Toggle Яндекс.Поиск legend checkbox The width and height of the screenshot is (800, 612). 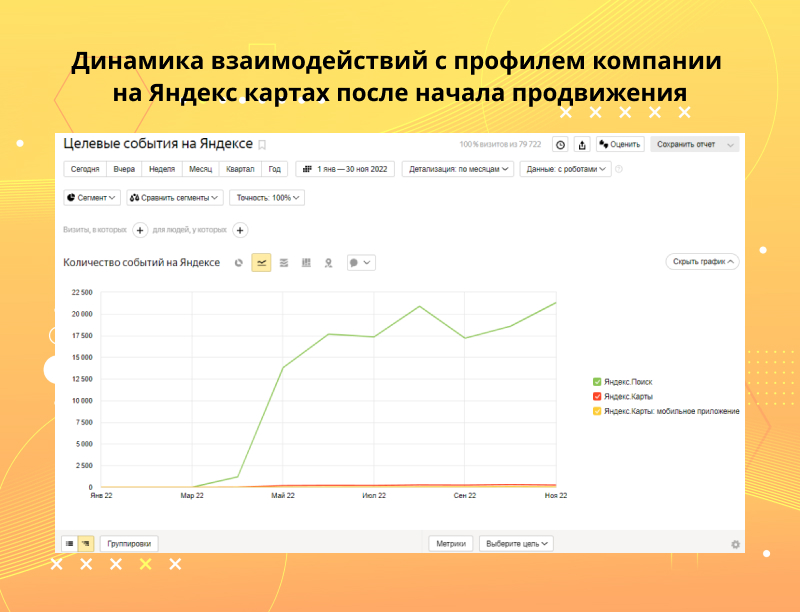[x=597, y=381]
